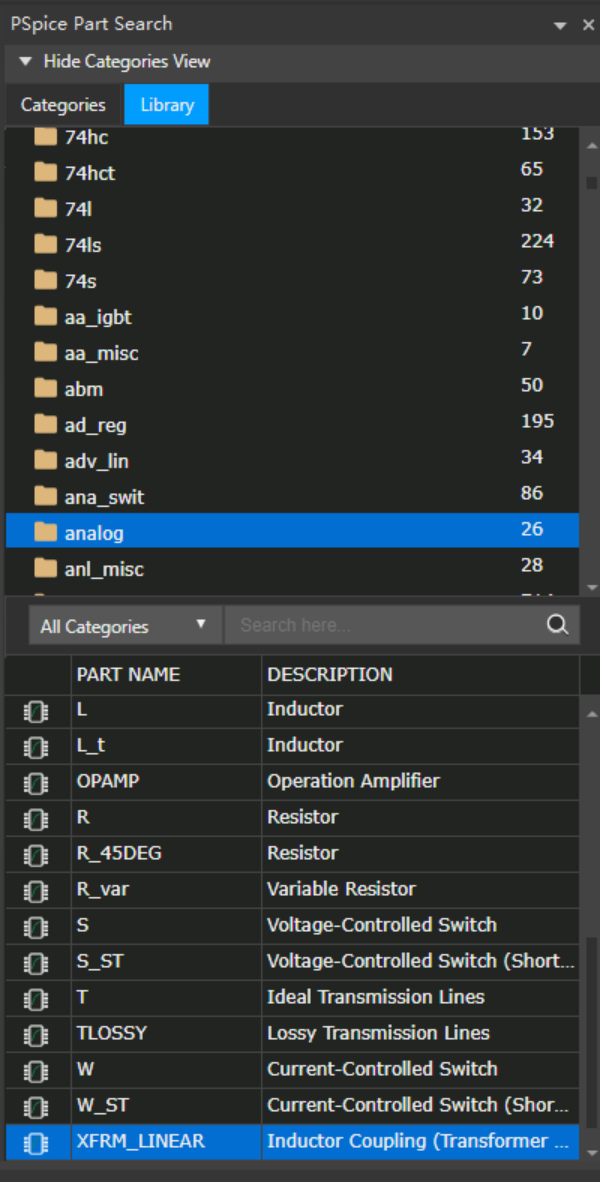Click the abm library folder icon

pos(46,388)
